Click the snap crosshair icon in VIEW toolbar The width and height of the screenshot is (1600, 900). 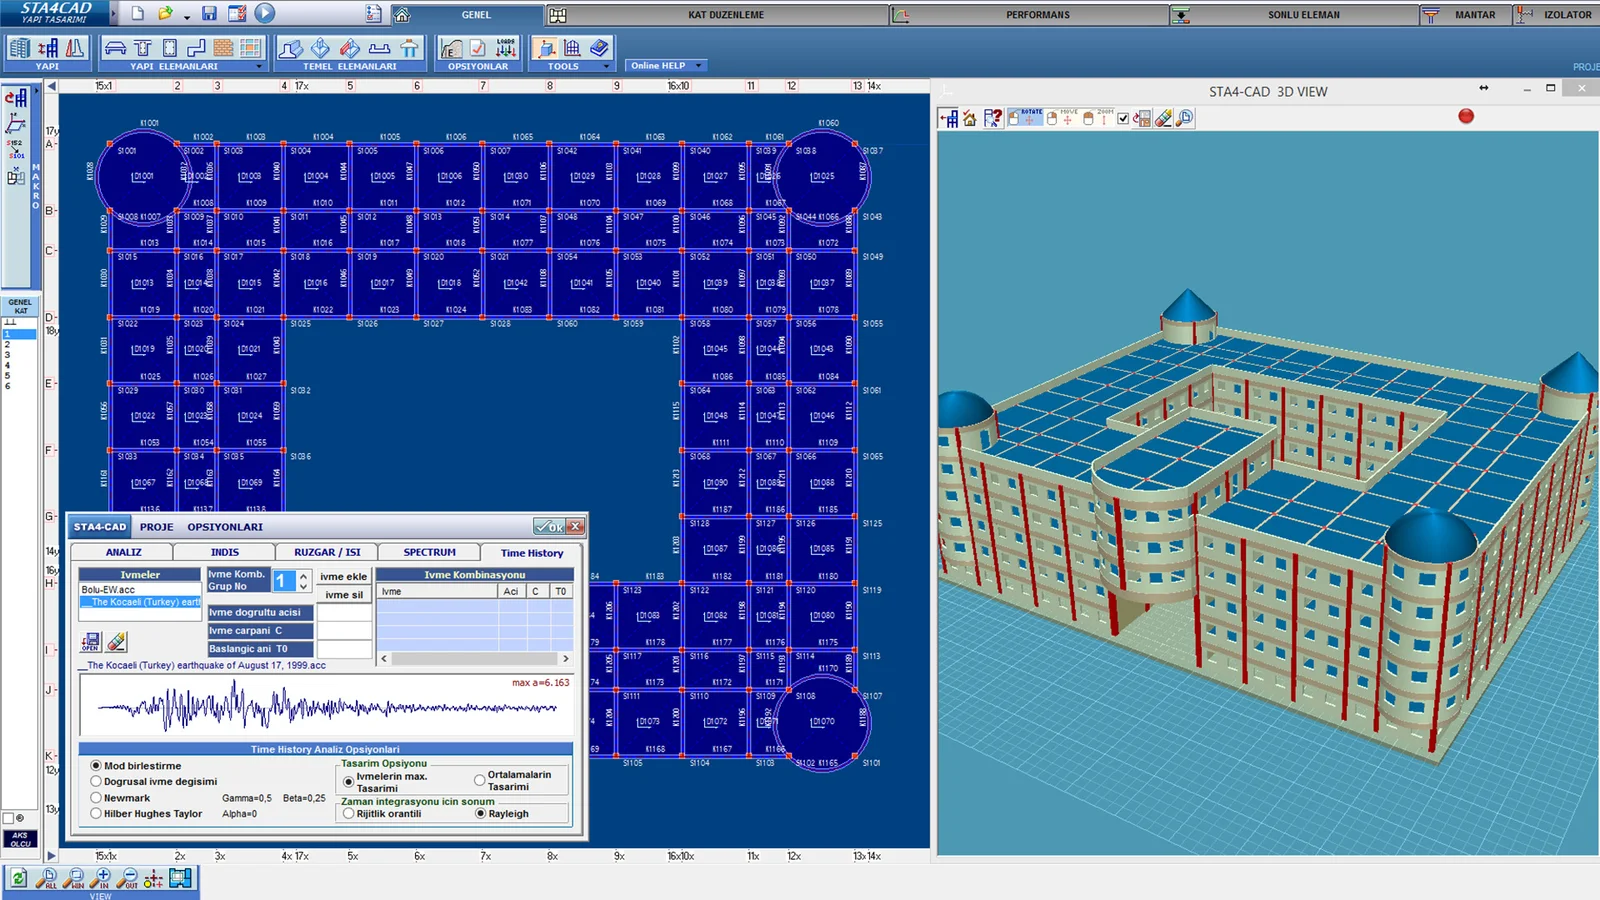pyautogui.click(x=153, y=879)
